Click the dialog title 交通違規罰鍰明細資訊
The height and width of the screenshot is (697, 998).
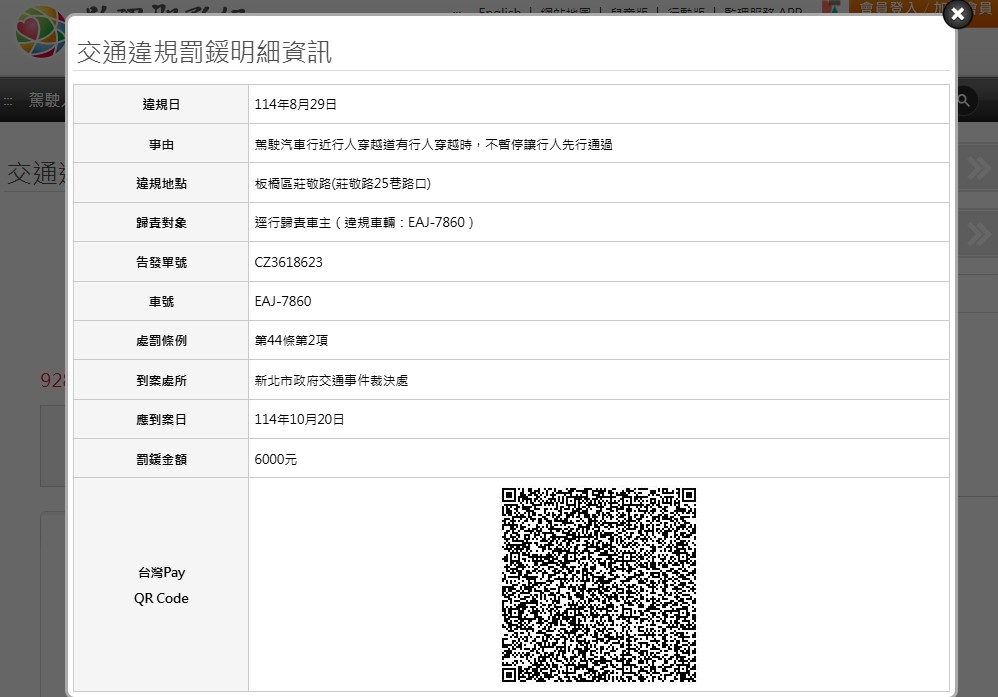(x=204, y=52)
